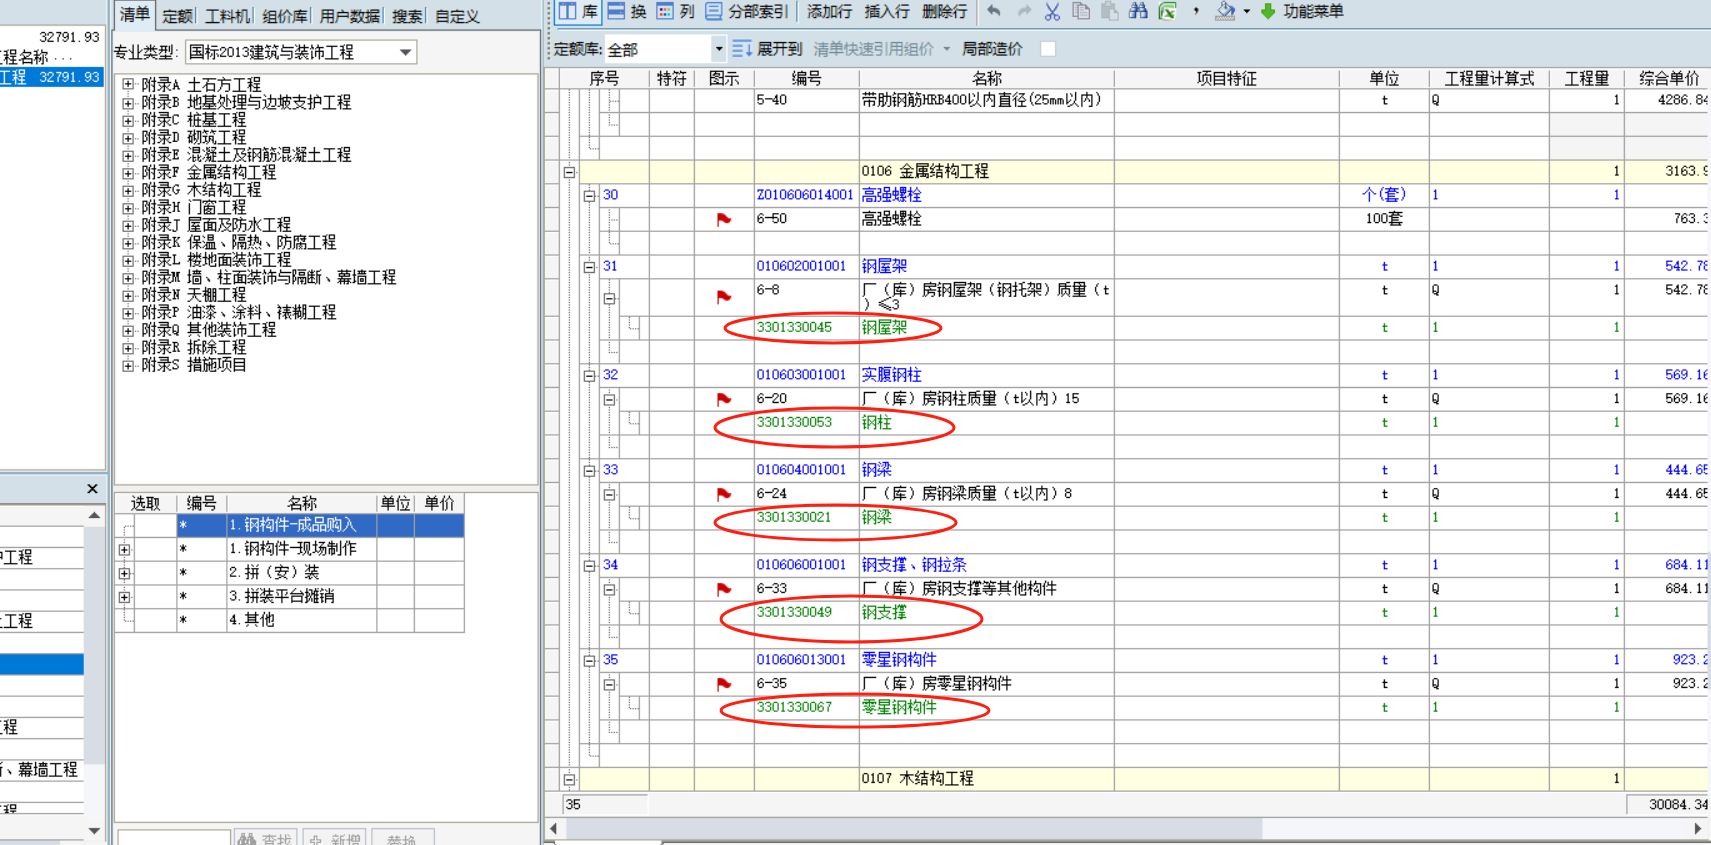1711x845 pixels.
Task: Click red flag in row 6-35
Action: [x=724, y=684]
